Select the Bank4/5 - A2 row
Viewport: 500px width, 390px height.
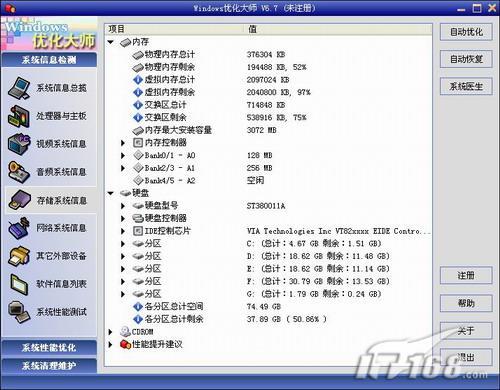(x=269, y=181)
